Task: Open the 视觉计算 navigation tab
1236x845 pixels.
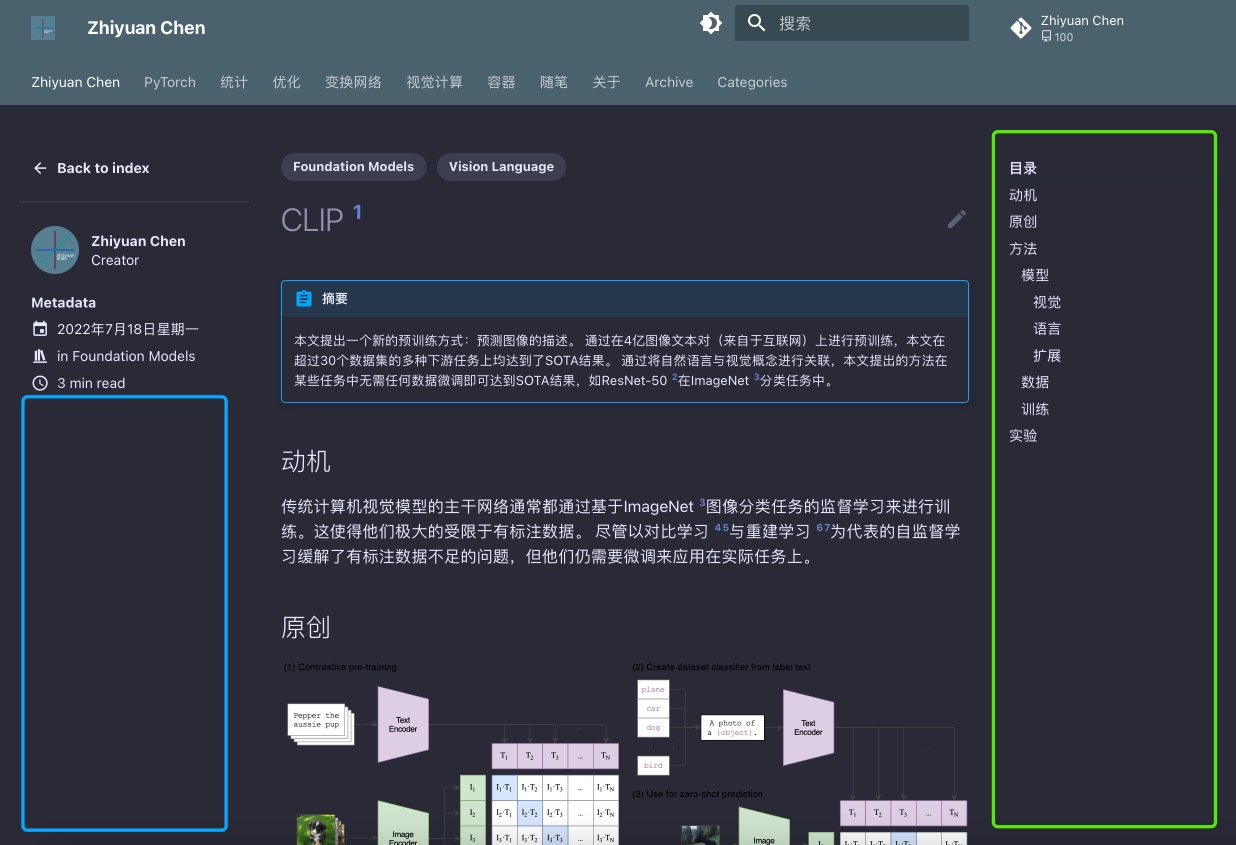Action: 434,82
